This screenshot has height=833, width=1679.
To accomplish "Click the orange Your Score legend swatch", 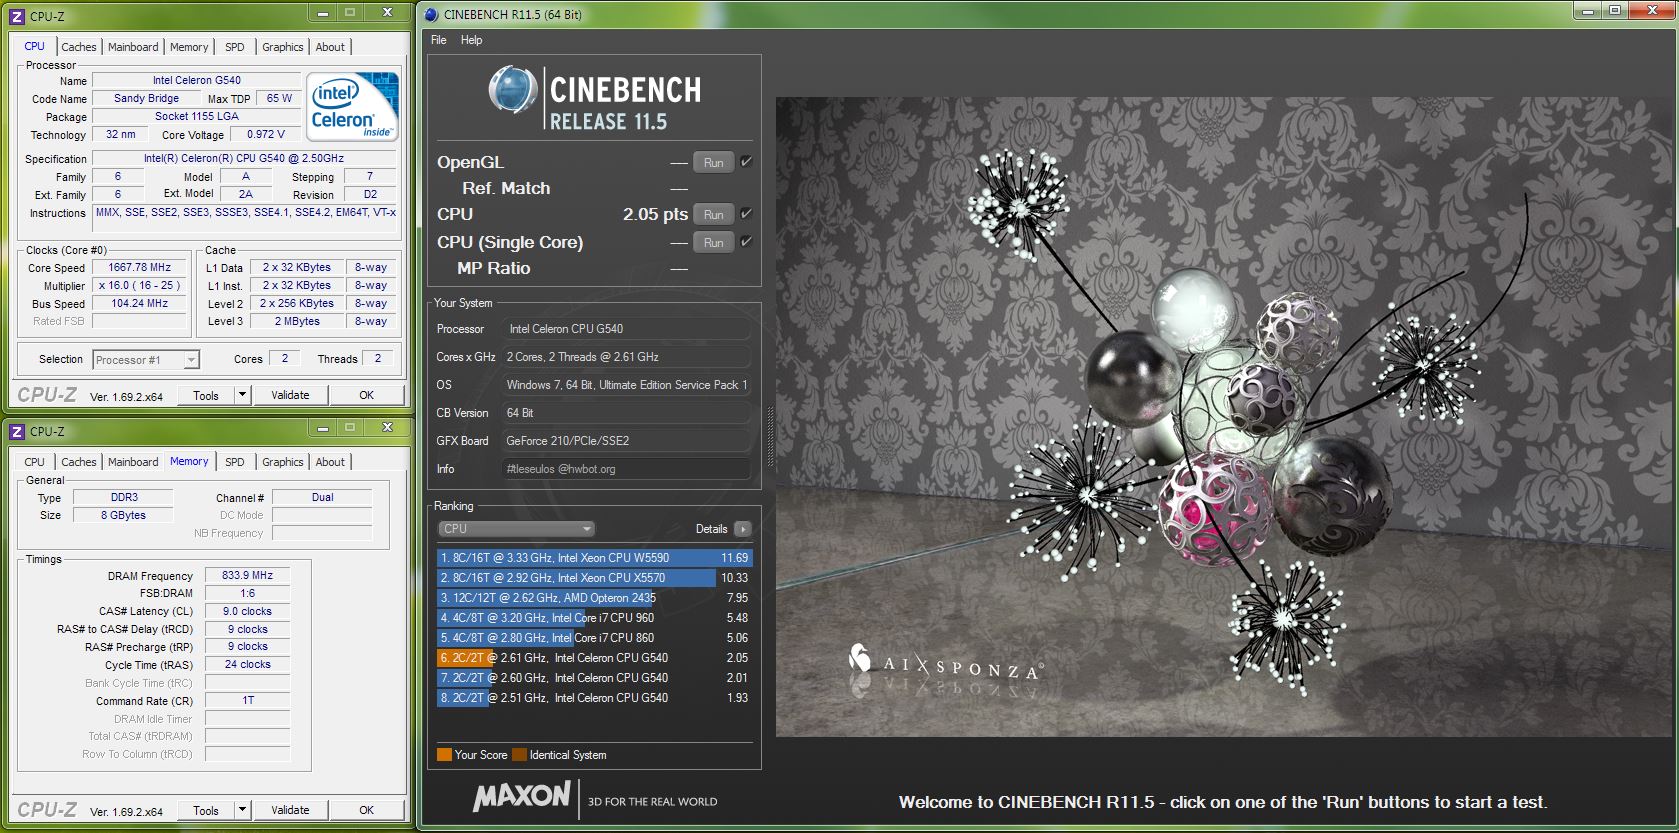I will coord(444,755).
